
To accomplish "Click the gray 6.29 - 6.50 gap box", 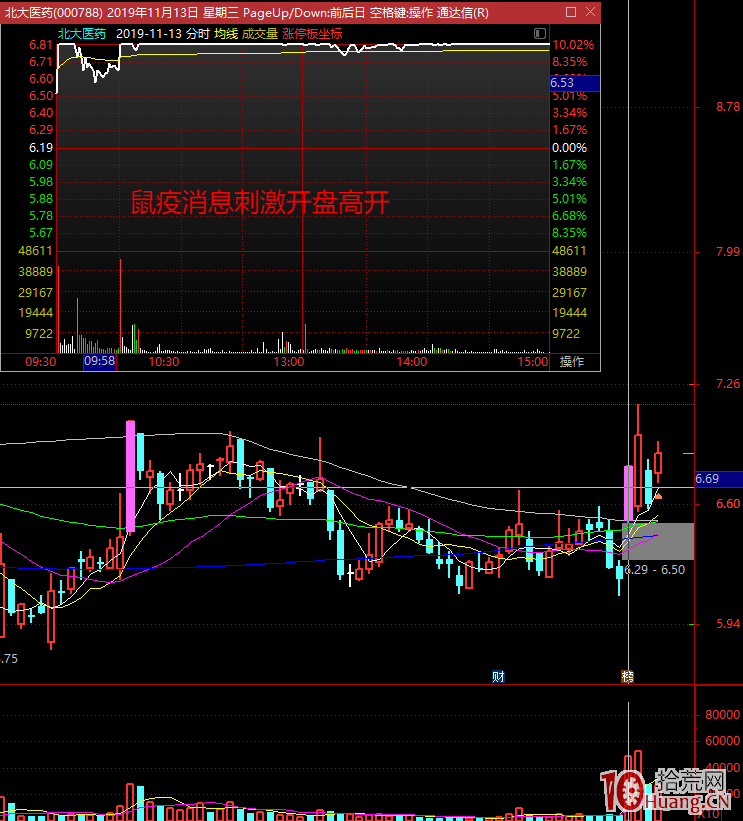I will (658, 541).
